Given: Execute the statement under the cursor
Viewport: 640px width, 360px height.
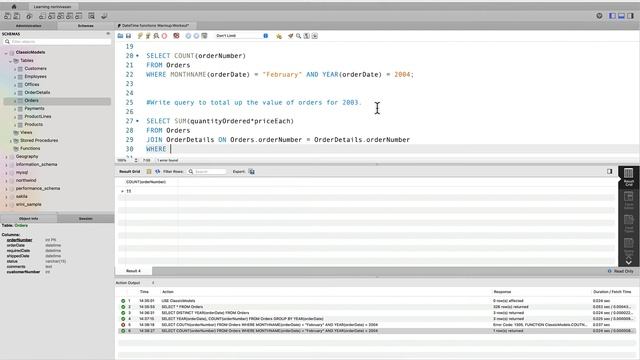Looking at the screenshot, I should click(x=148, y=36).
